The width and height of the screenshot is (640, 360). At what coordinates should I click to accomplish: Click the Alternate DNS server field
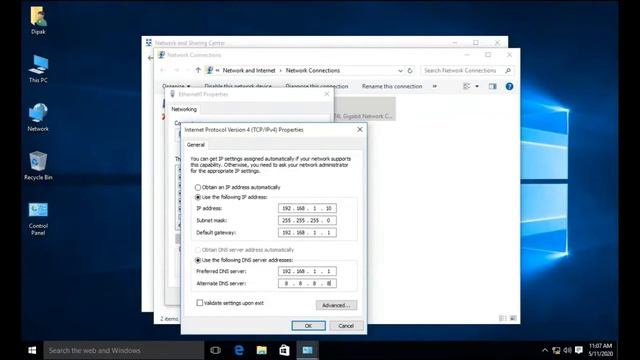(307, 283)
